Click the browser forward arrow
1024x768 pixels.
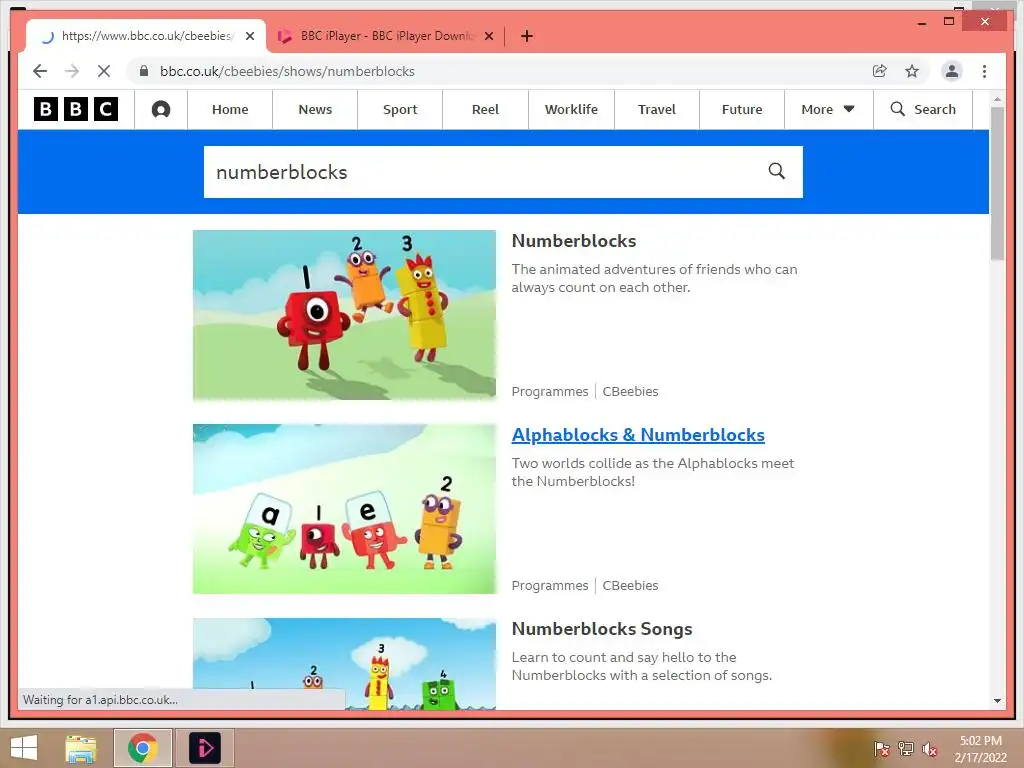point(72,71)
